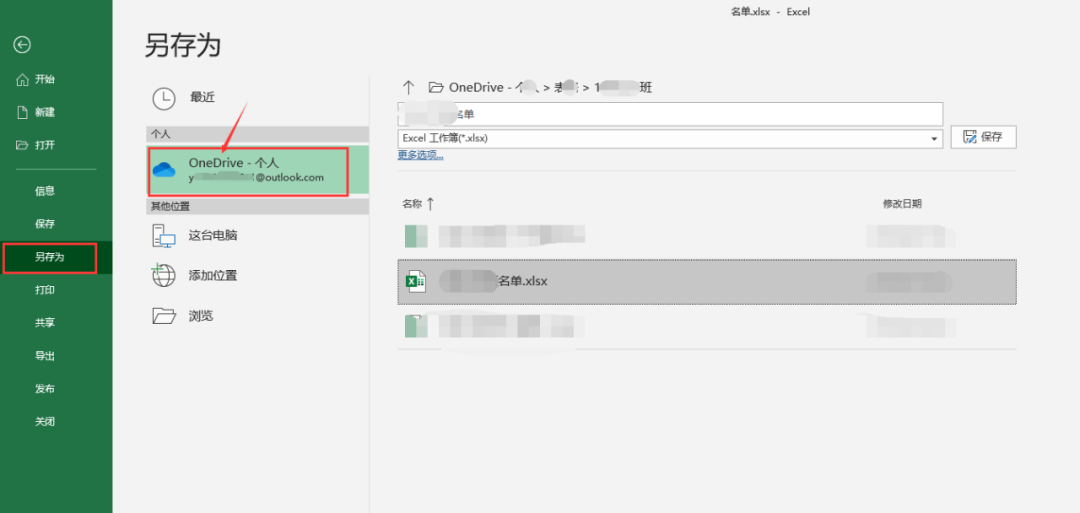This screenshot has height=513, width=1080.
Task: Open the 共享 page
Action: tap(45, 323)
